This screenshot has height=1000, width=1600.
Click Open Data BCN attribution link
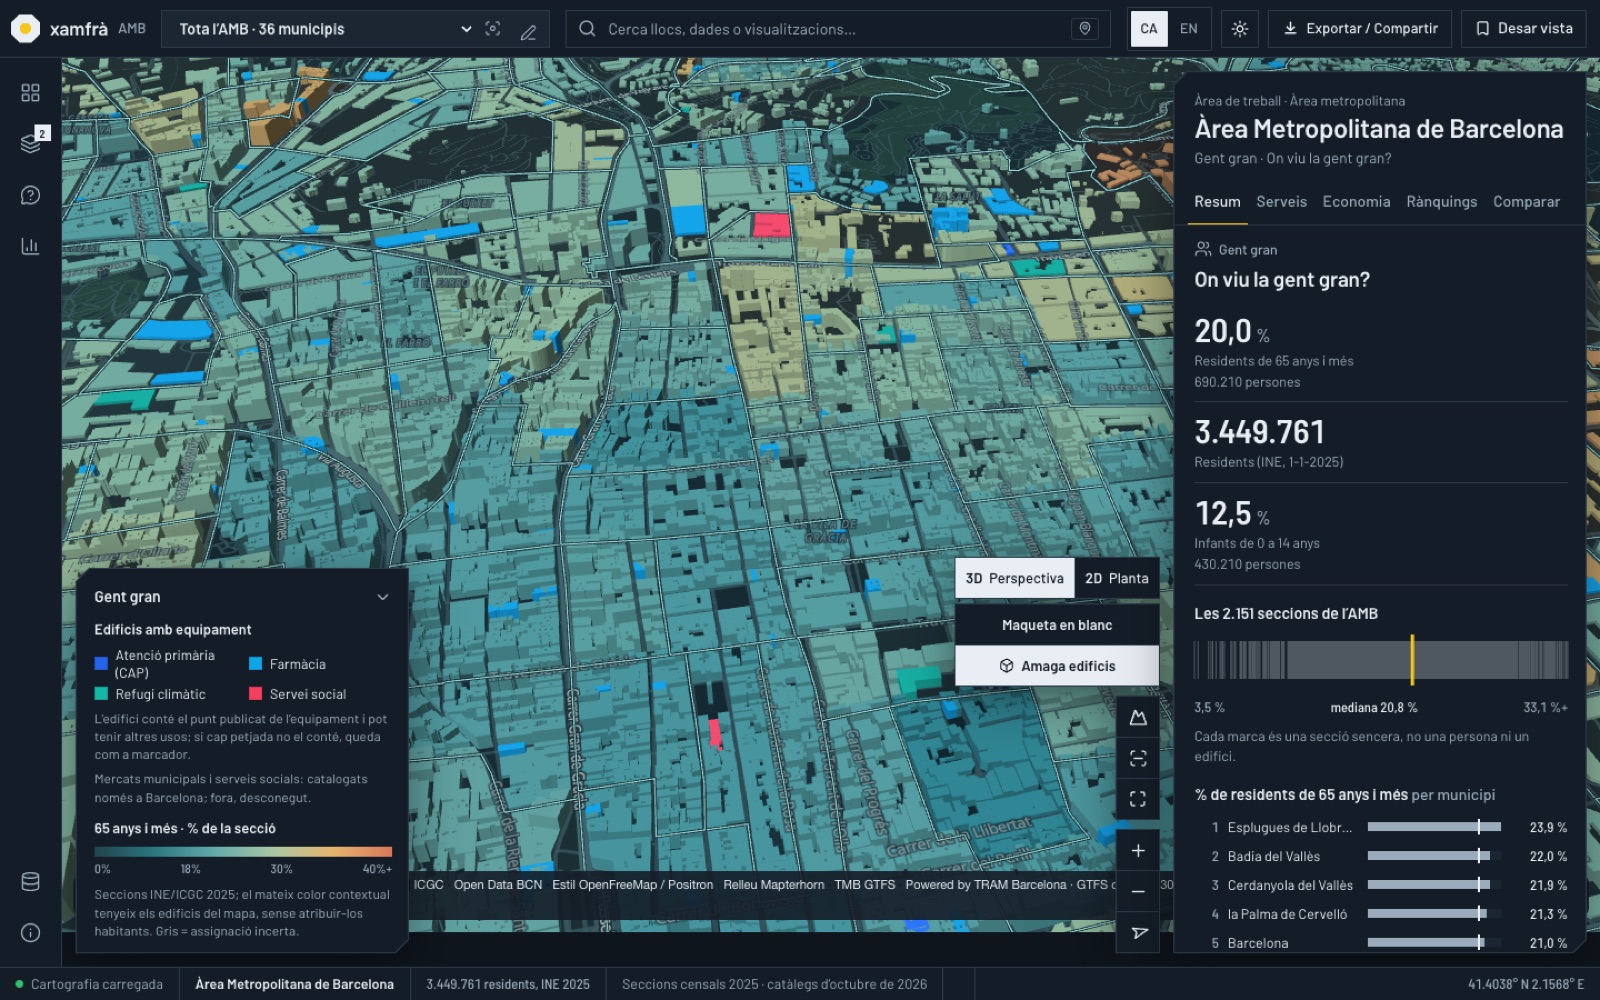click(x=498, y=885)
